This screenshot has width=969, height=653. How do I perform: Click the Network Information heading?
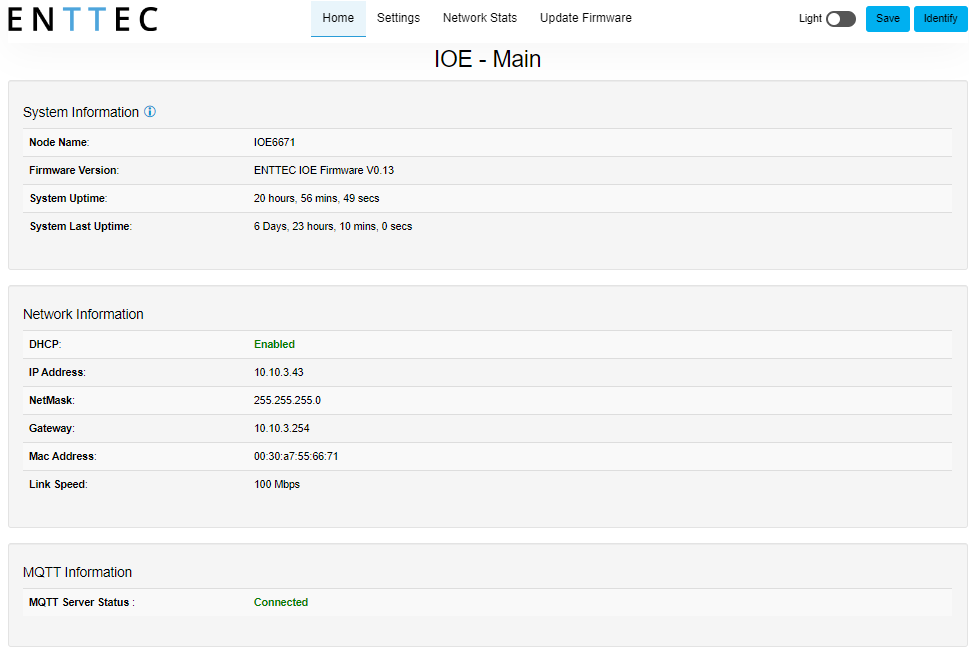coord(83,314)
